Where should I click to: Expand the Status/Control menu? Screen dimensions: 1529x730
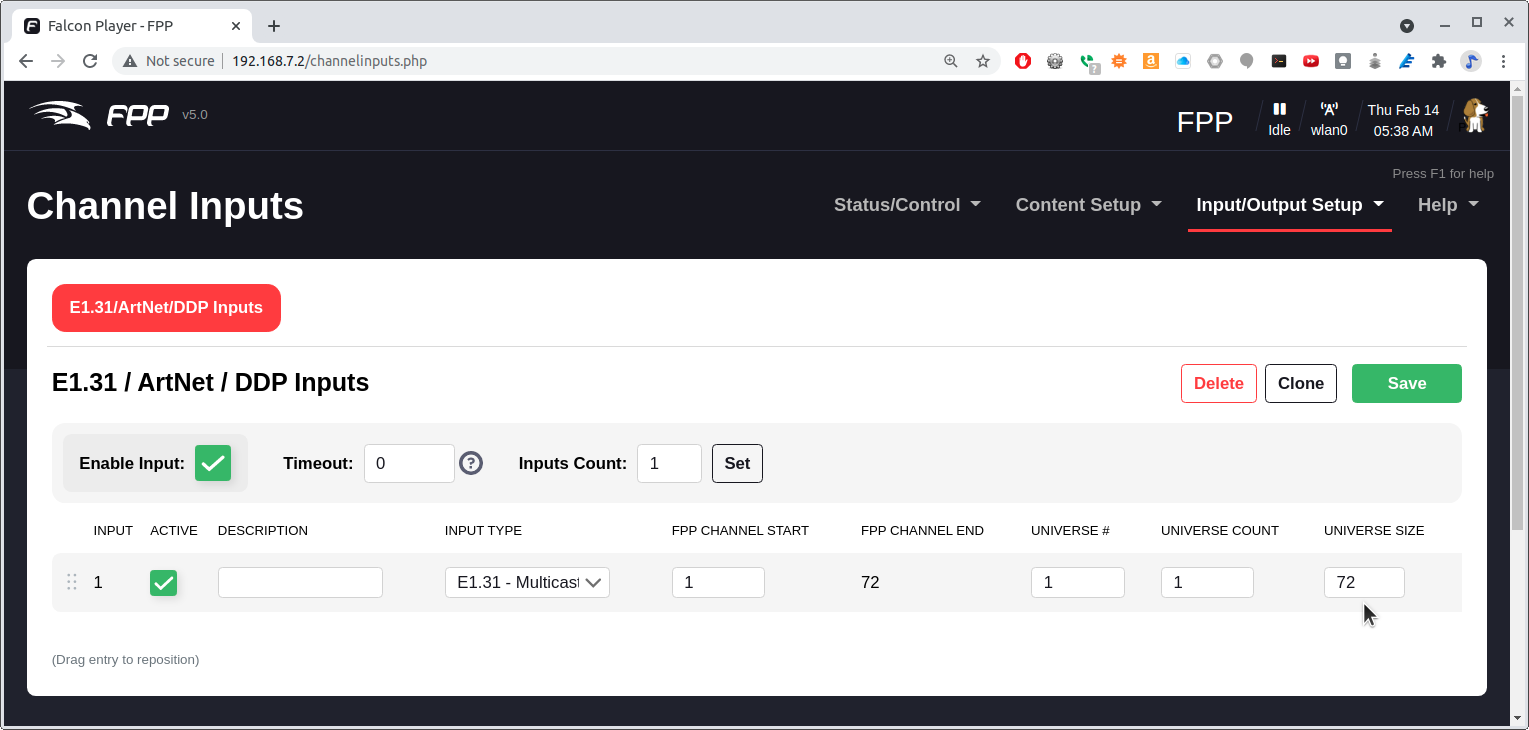pyautogui.click(x=907, y=205)
